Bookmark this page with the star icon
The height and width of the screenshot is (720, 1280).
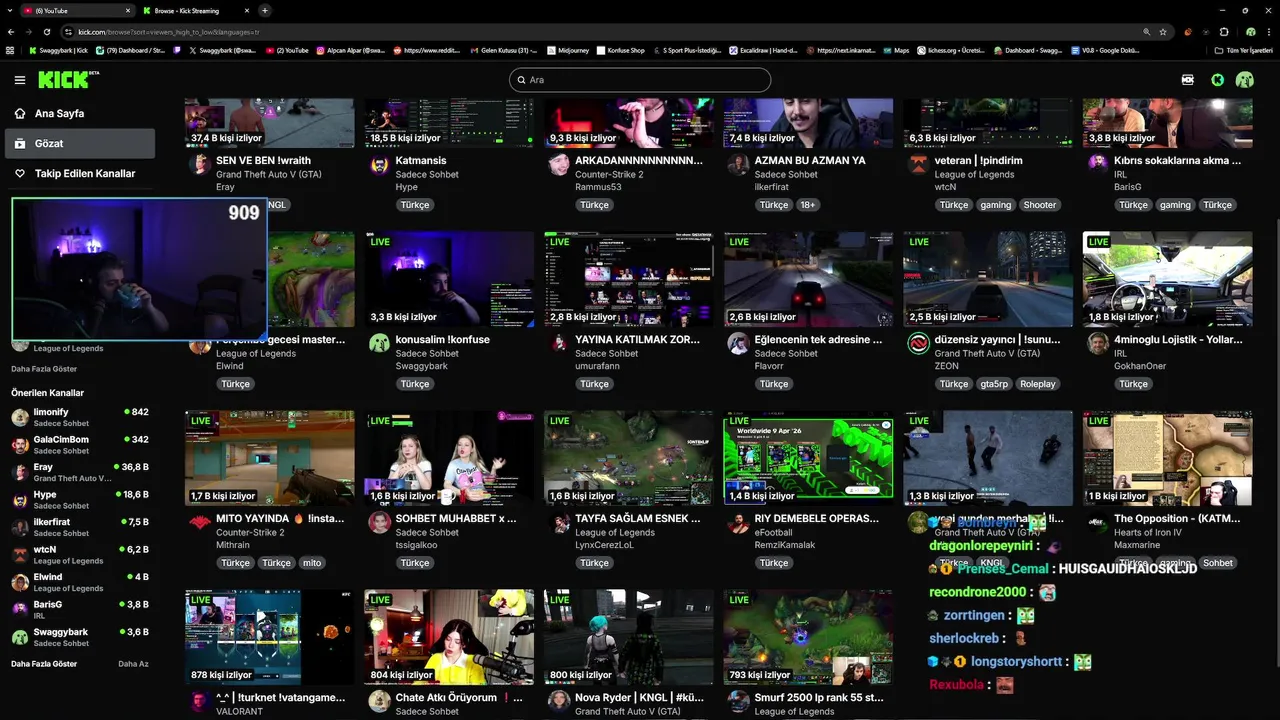[1163, 32]
